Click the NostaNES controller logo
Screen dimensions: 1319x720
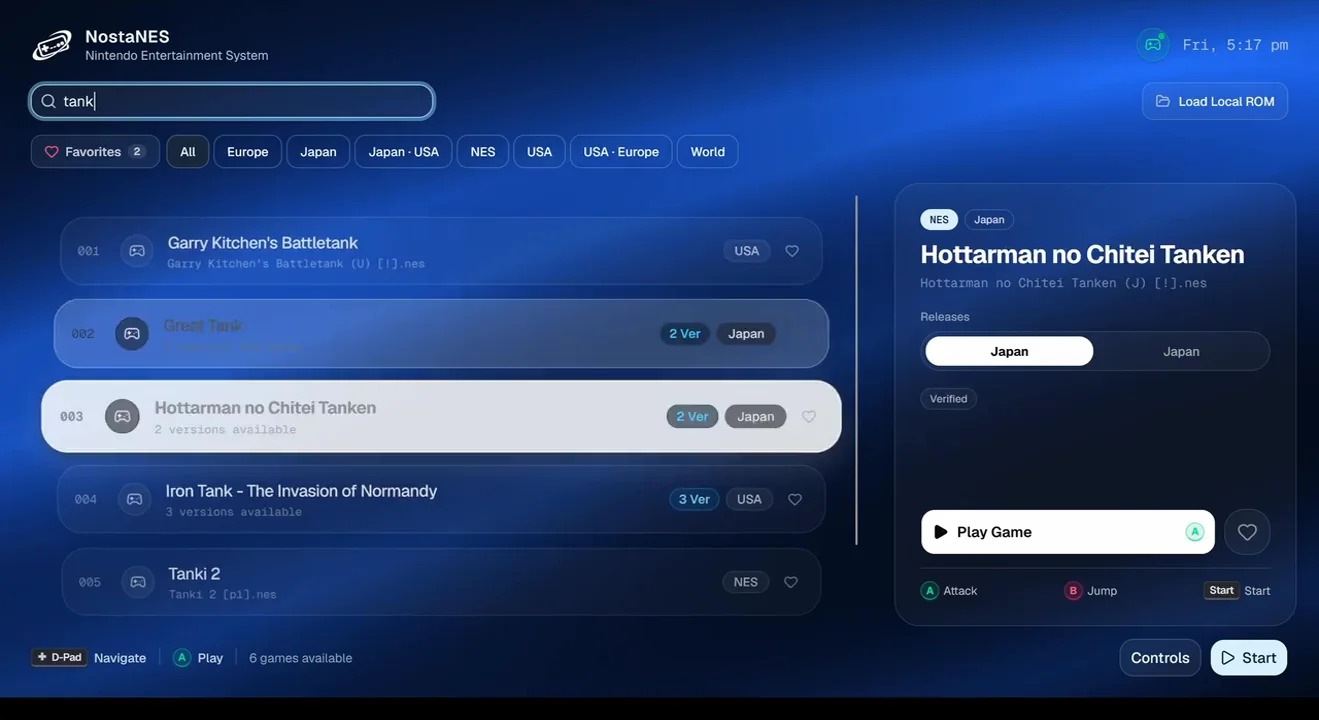pos(52,45)
